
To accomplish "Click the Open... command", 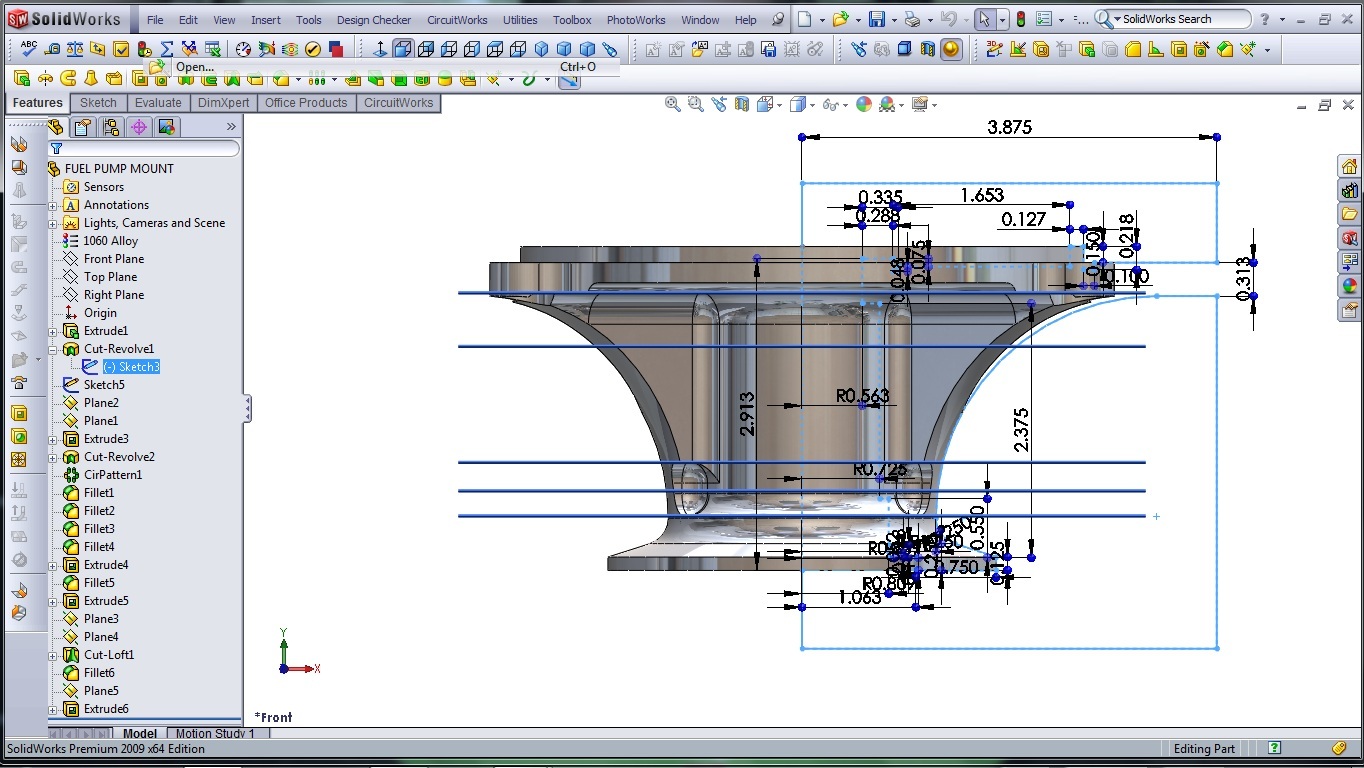I will (194, 67).
